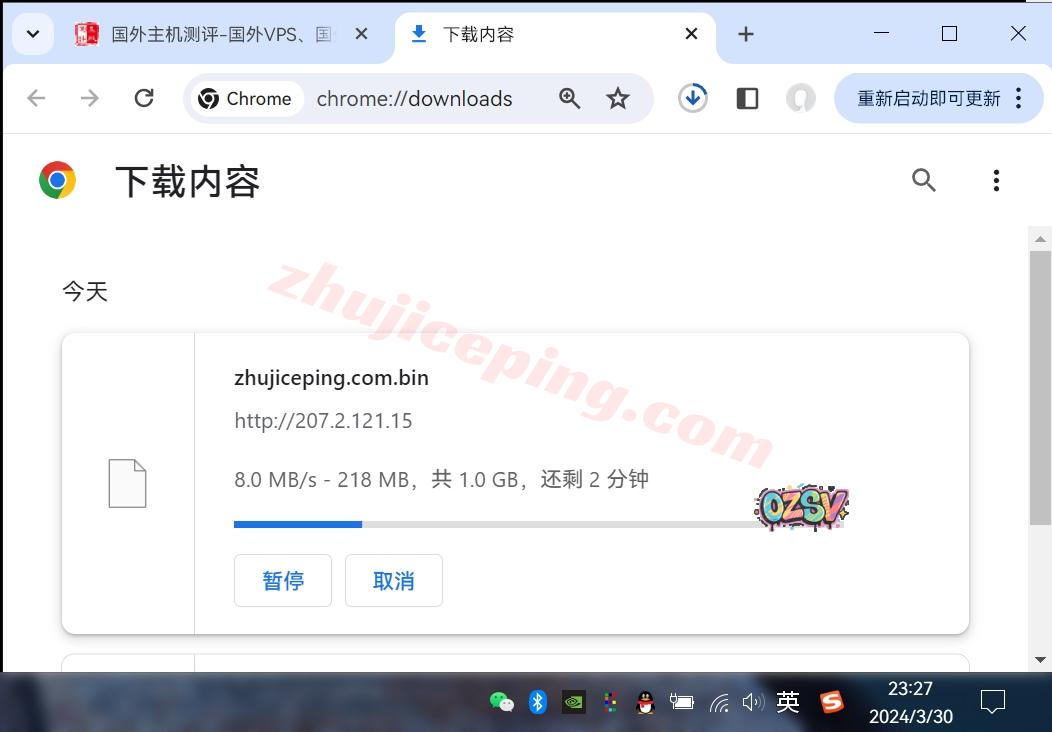
Task: Pause the download with 暂停
Action: (283, 581)
